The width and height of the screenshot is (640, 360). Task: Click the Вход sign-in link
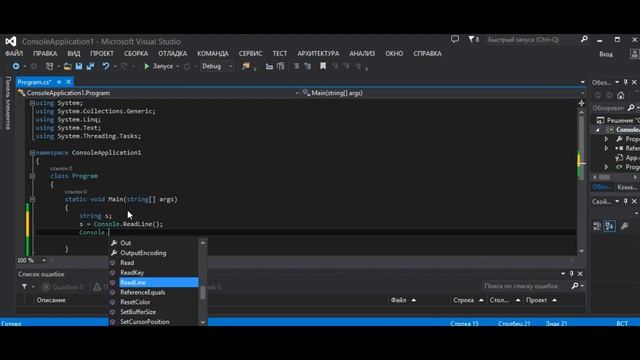(x=606, y=54)
